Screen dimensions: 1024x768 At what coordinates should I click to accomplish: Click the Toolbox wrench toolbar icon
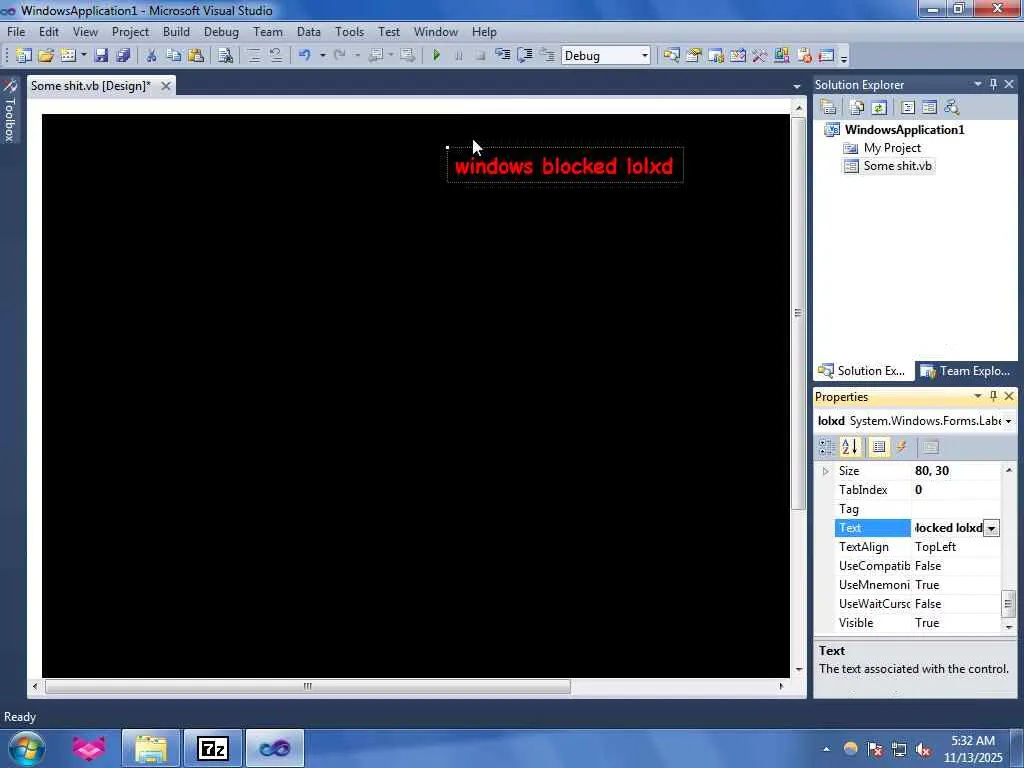pyautogui.click(x=760, y=56)
